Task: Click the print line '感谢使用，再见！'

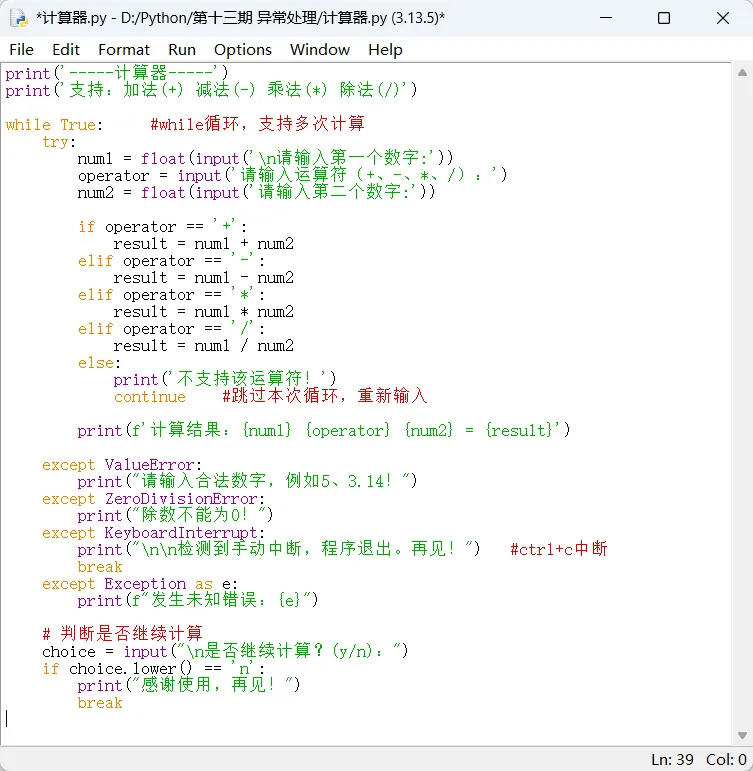Action: click(x=189, y=685)
